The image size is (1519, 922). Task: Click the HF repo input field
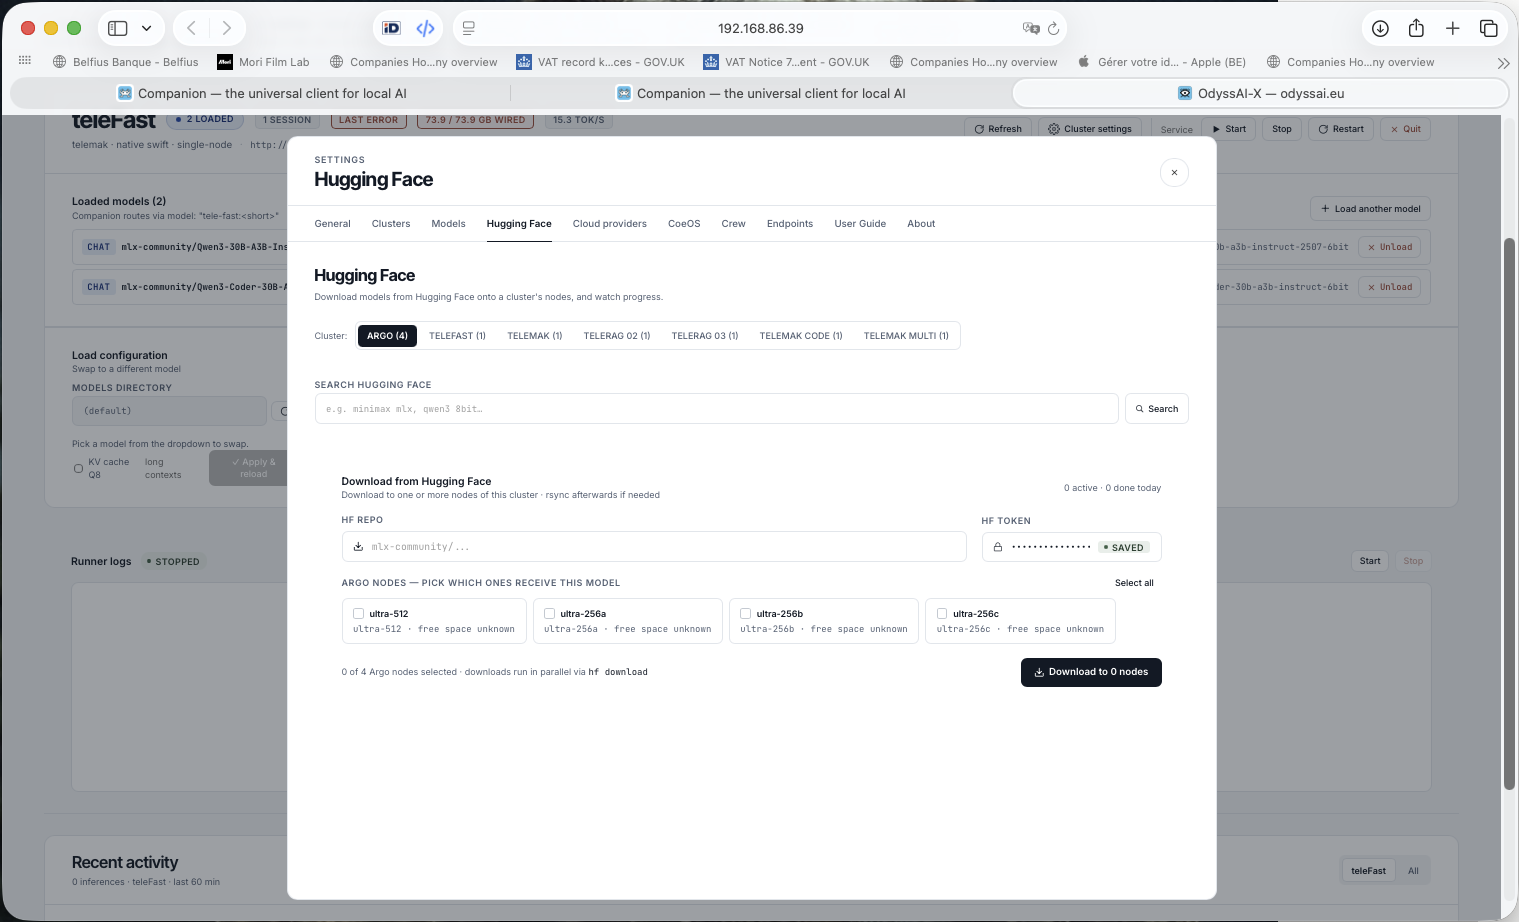coord(654,547)
